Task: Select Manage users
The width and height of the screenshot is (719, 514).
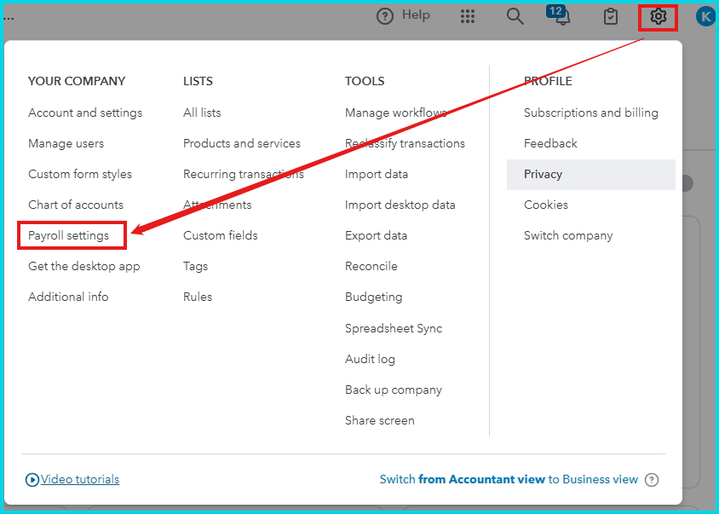Action: pos(66,144)
